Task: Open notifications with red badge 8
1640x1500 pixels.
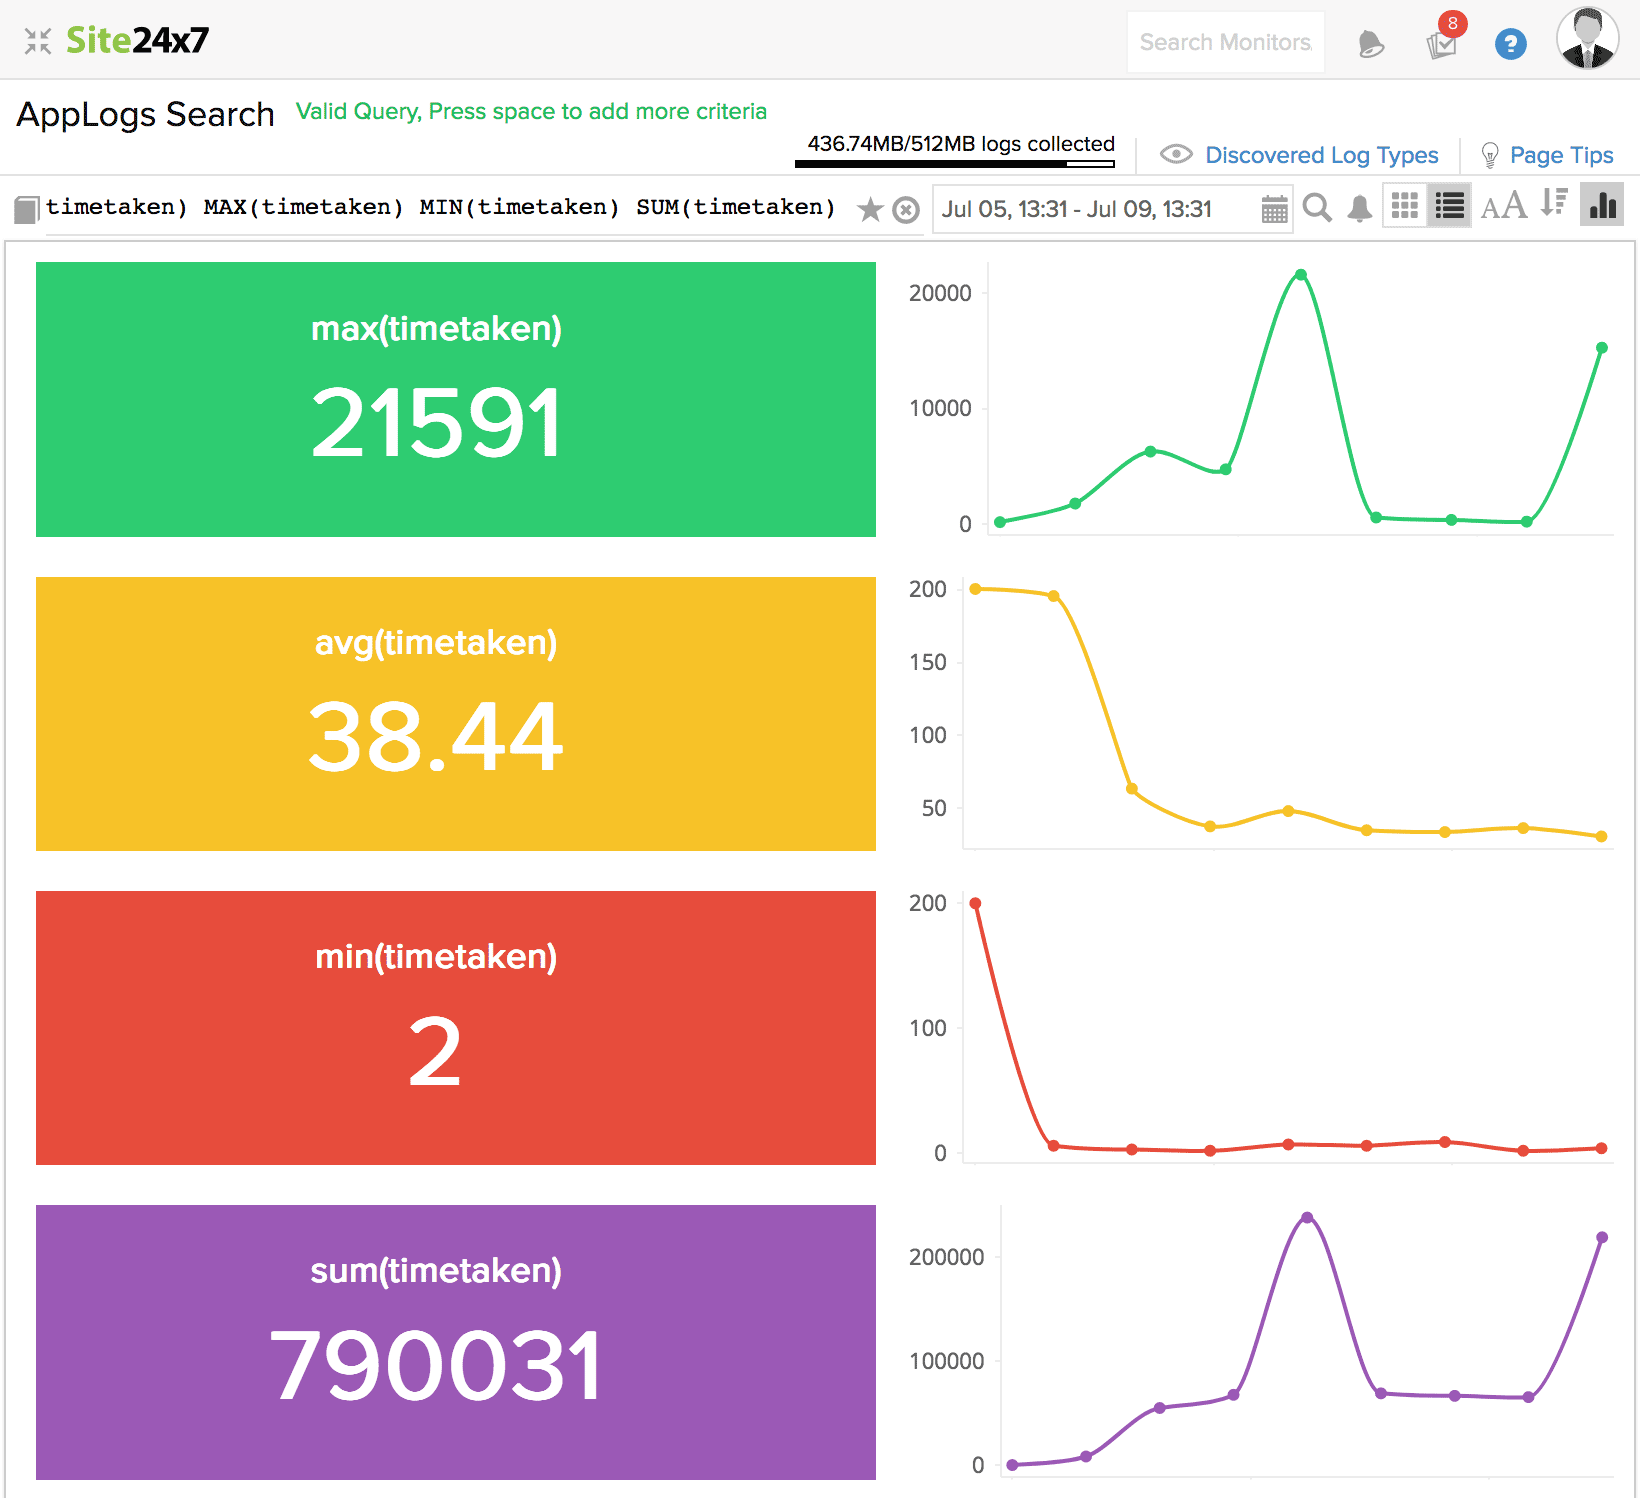Action: [1442, 43]
